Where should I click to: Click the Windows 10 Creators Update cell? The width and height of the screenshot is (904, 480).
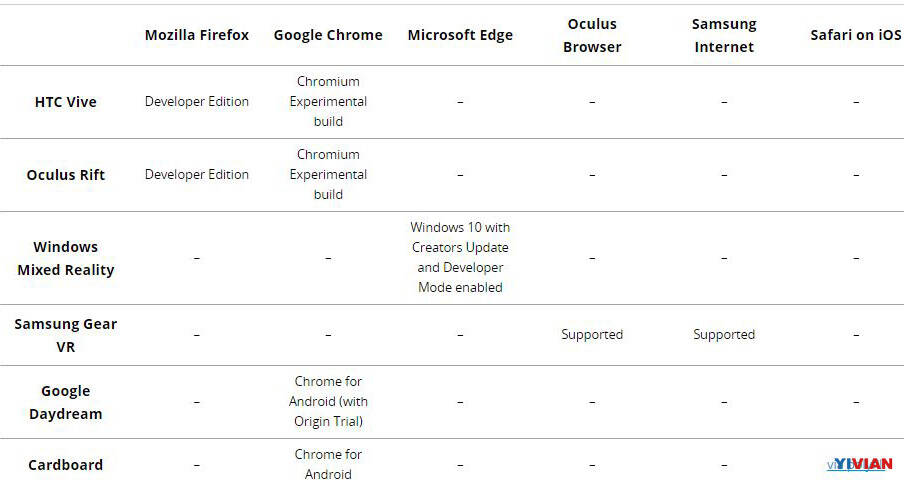[460, 258]
